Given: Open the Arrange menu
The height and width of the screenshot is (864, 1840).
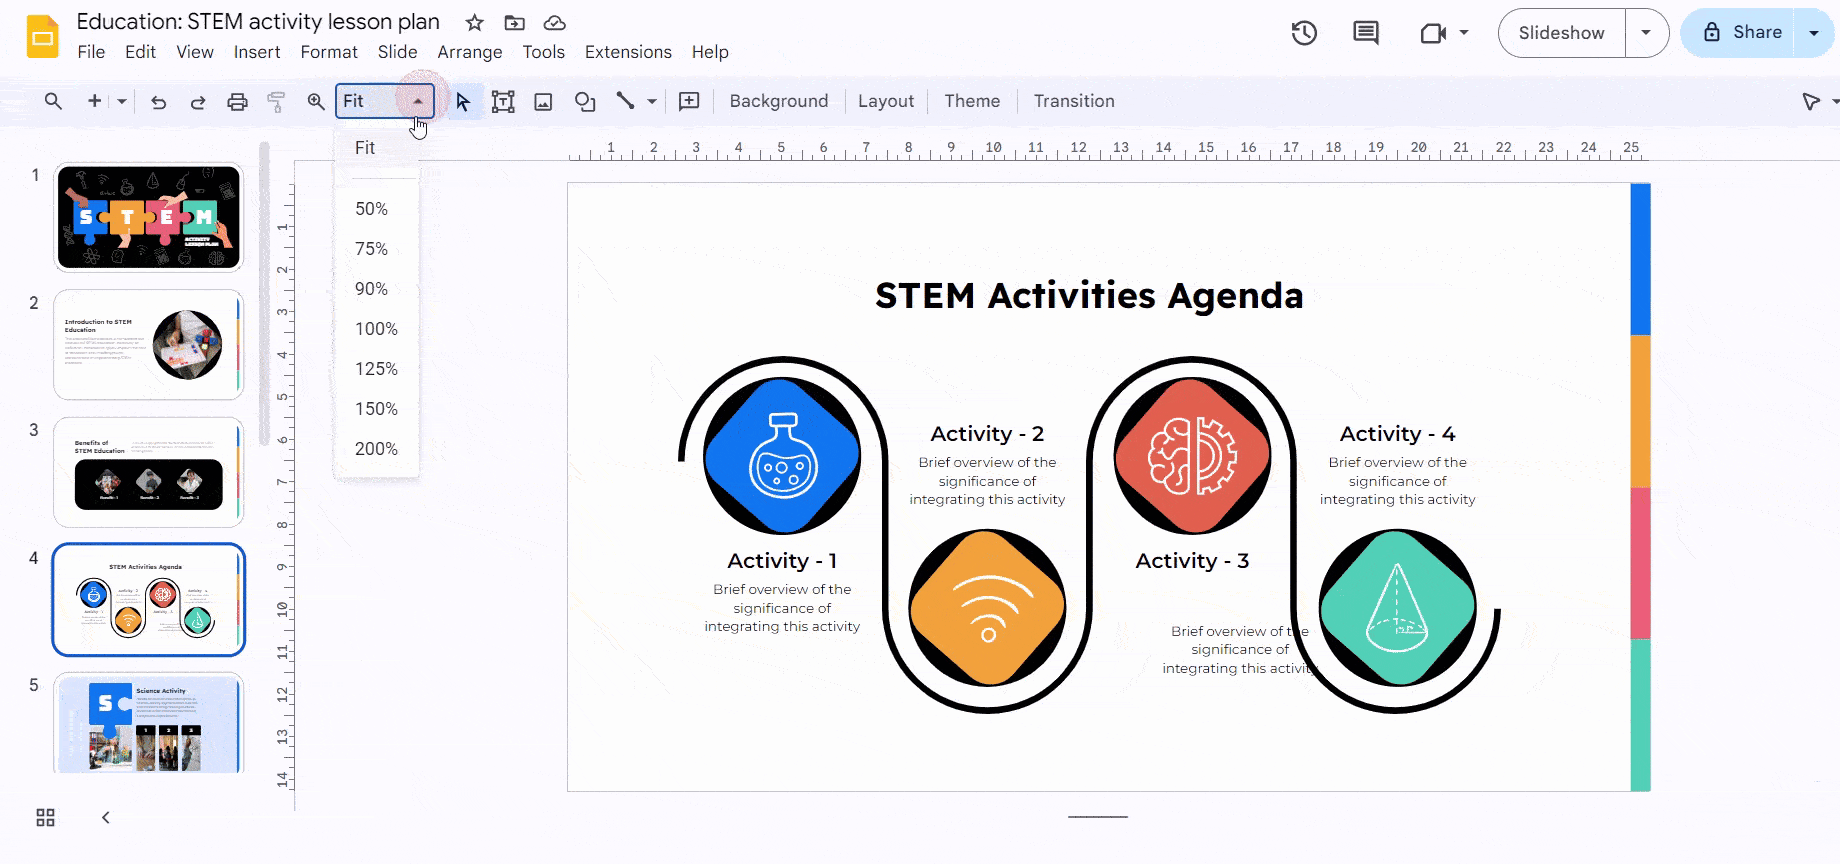Looking at the screenshot, I should (469, 52).
